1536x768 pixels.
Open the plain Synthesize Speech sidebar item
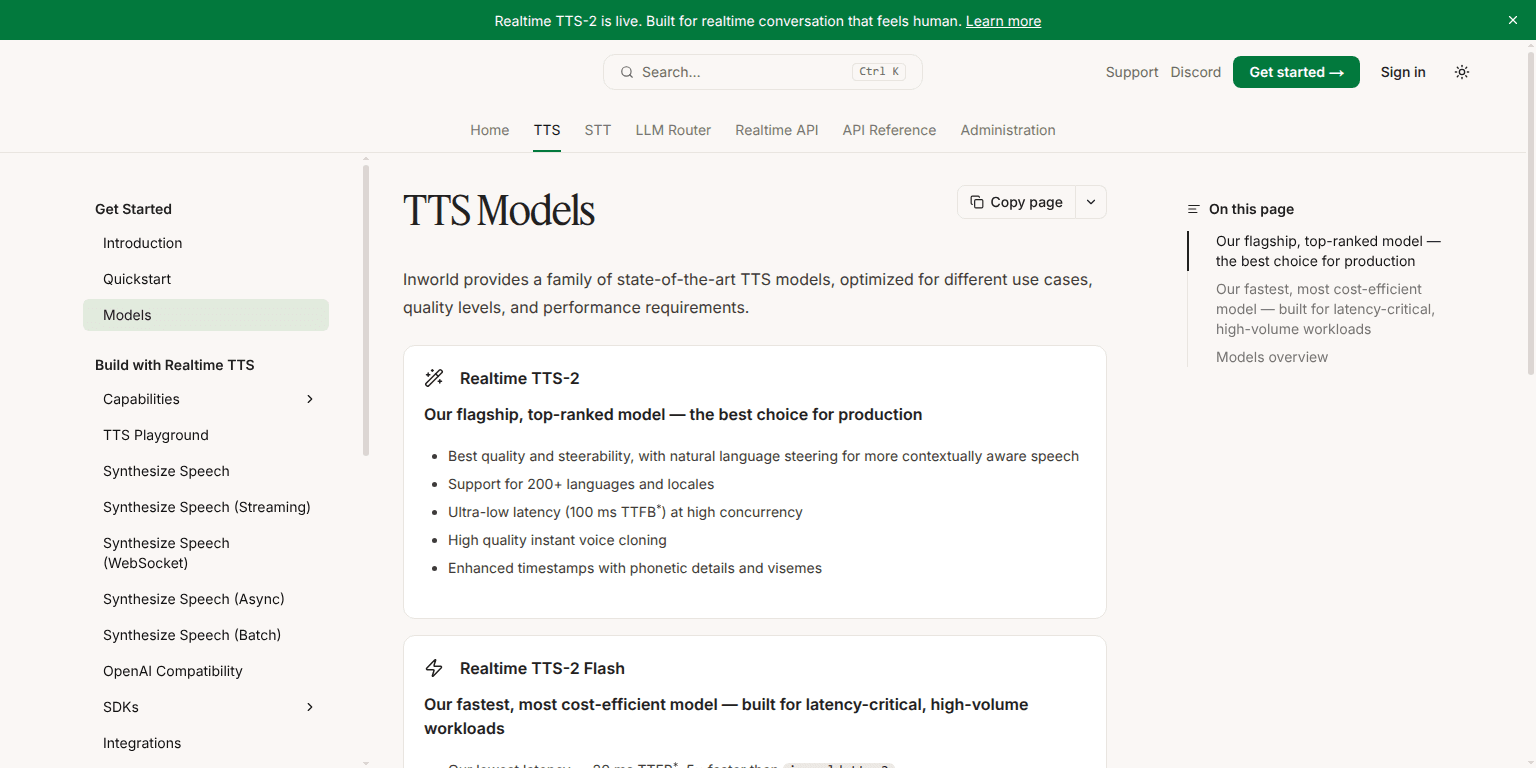206,471
